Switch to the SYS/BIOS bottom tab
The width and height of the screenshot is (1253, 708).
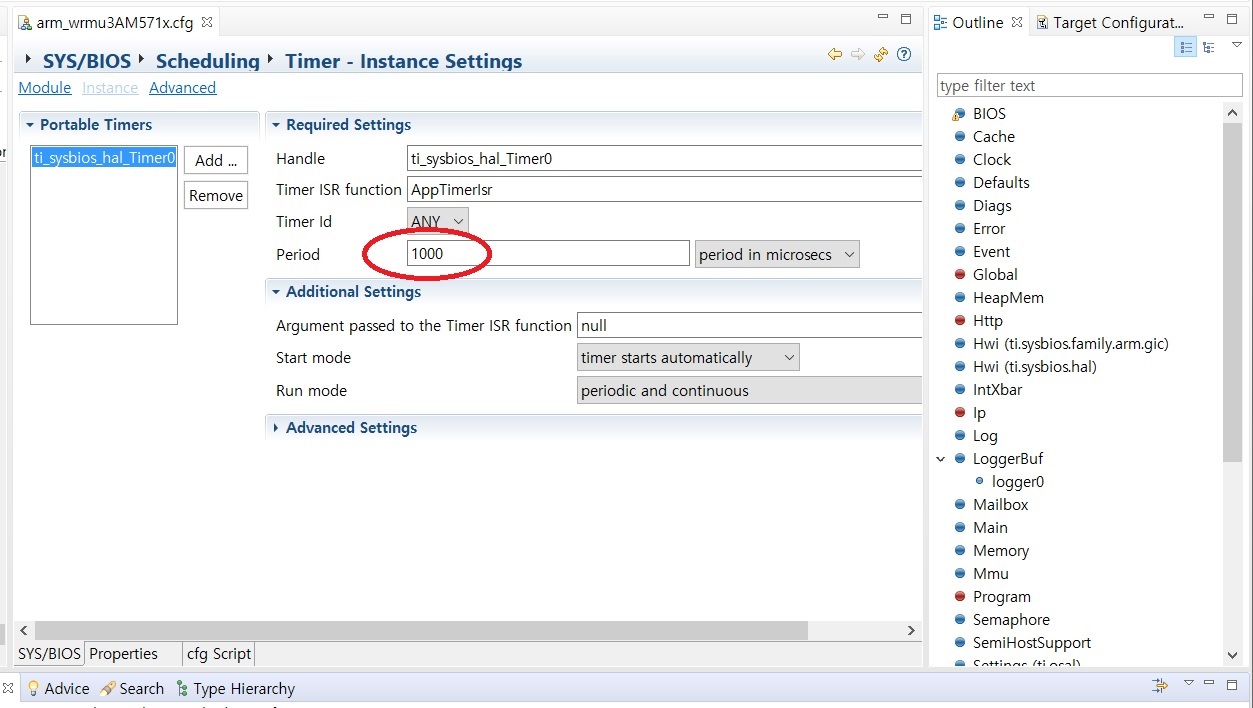(x=49, y=654)
